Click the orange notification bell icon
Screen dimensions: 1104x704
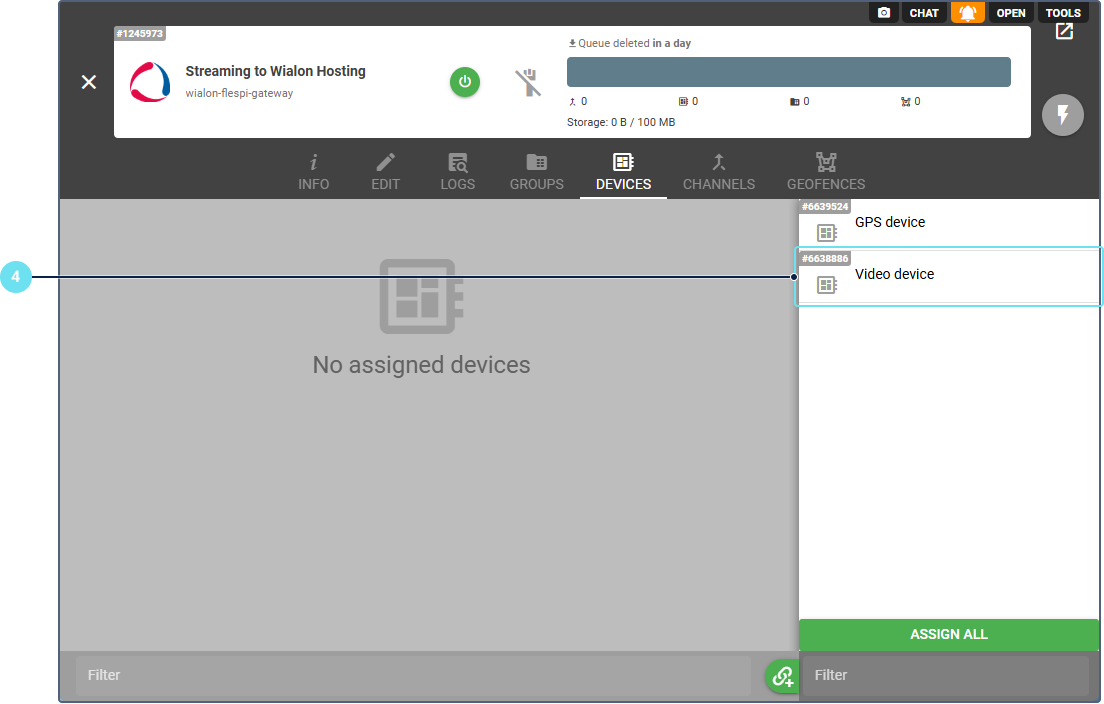coord(967,13)
